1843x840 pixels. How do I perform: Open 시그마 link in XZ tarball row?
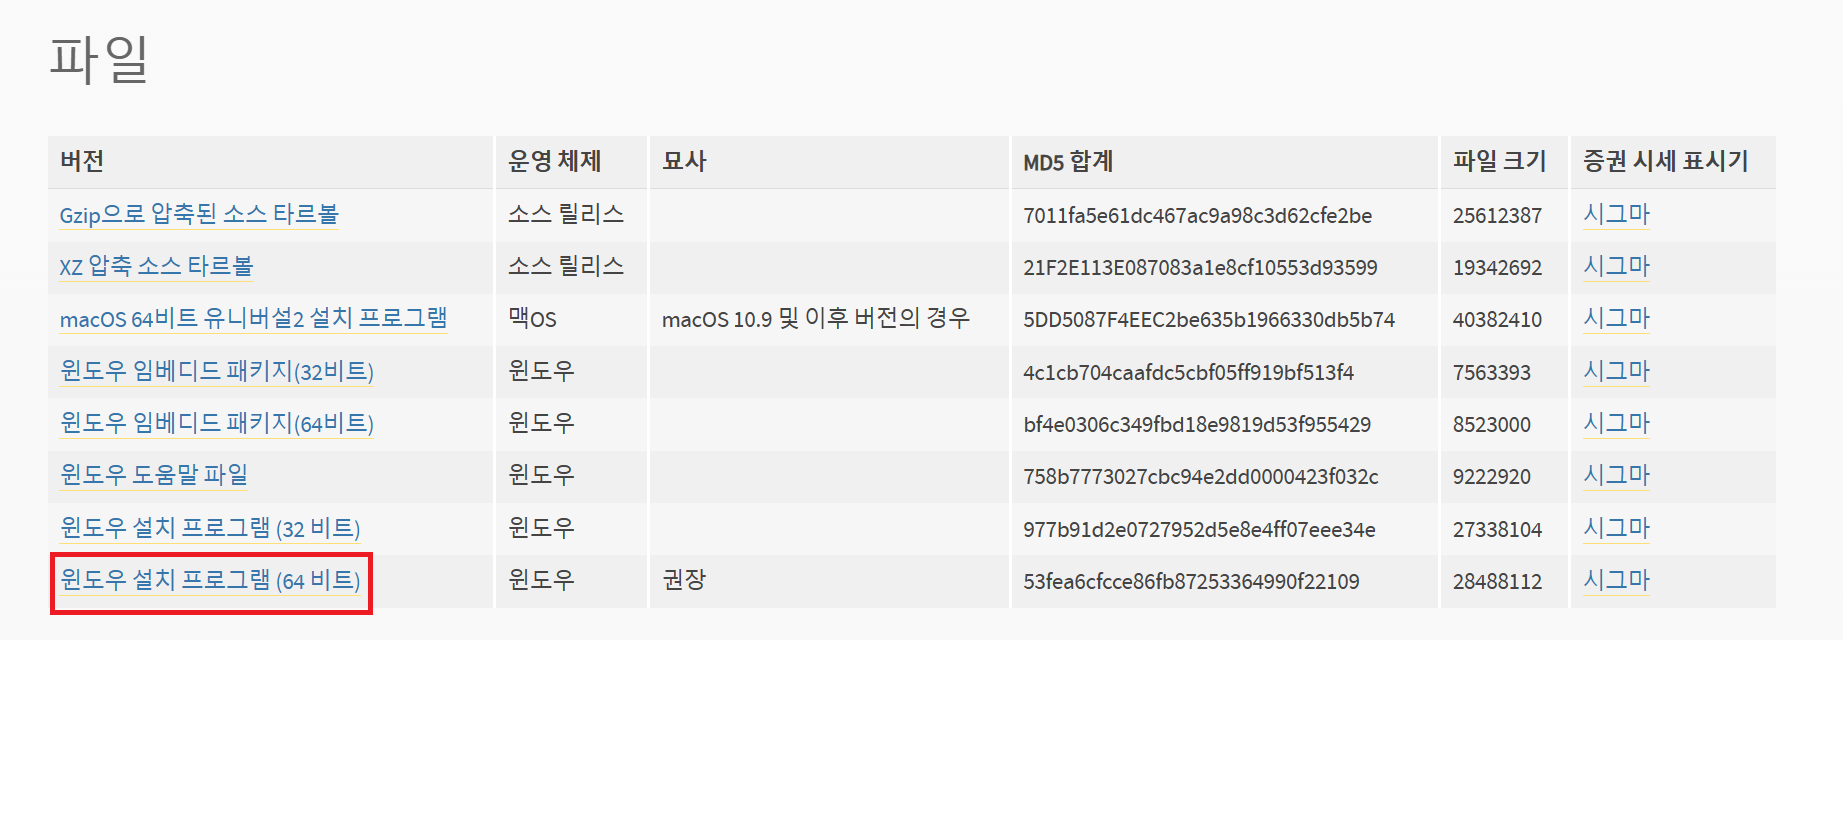pos(1616,266)
